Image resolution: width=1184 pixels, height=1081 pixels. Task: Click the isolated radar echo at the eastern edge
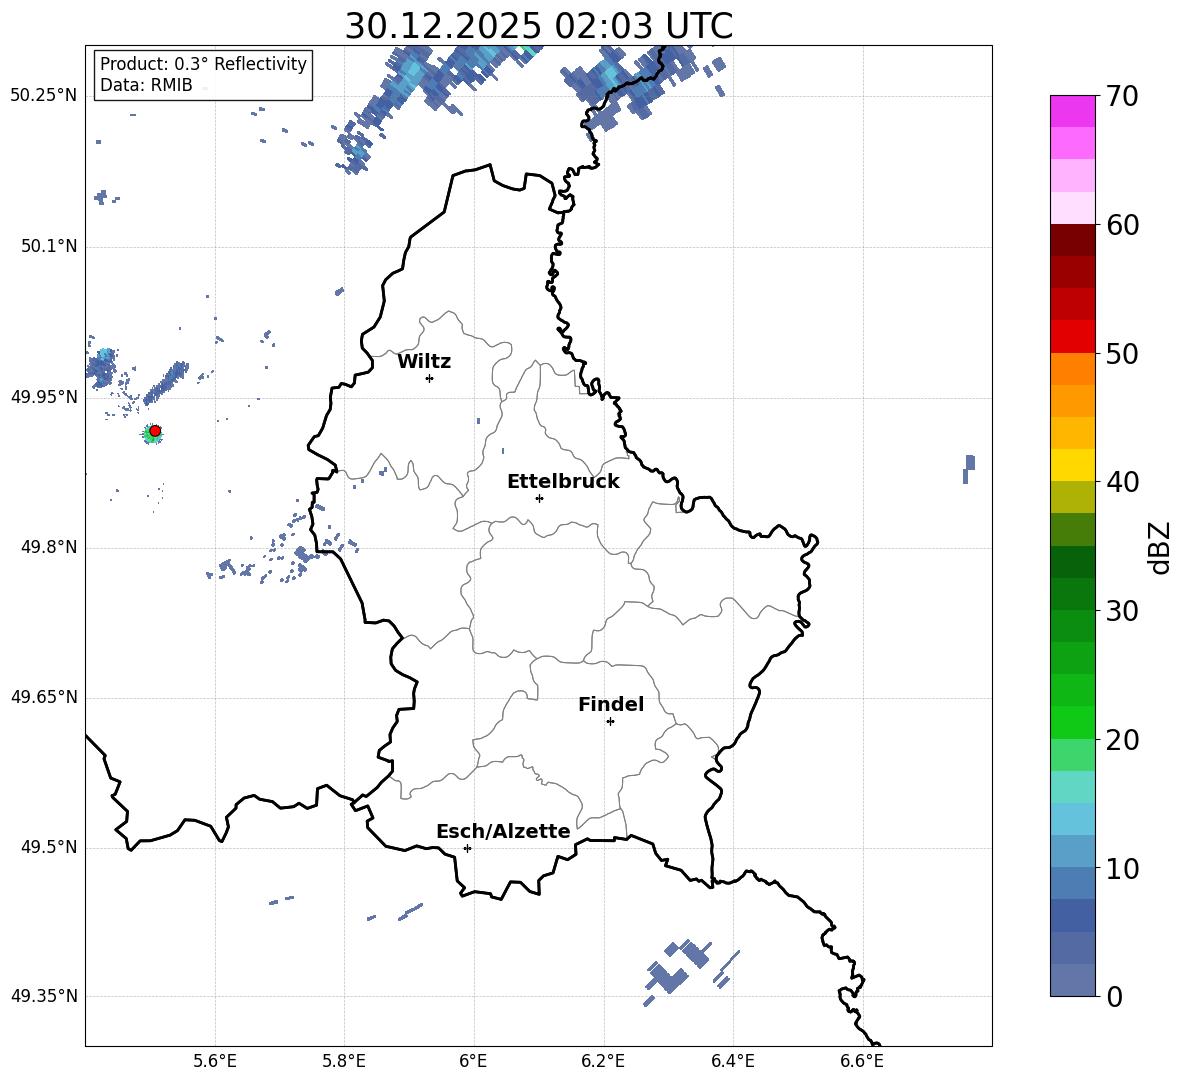coord(969,469)
